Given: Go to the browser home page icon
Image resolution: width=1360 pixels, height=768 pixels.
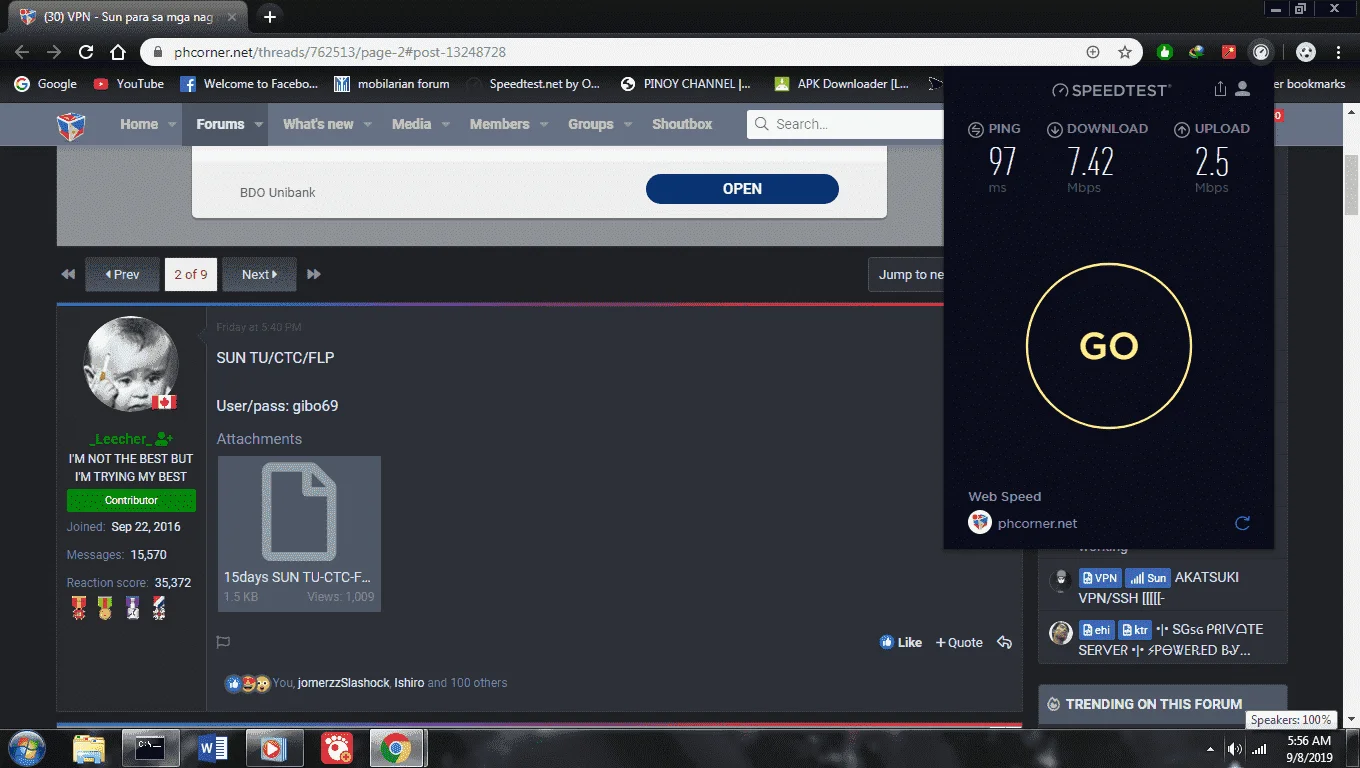Looking at the screenshot, I should 118,52.
